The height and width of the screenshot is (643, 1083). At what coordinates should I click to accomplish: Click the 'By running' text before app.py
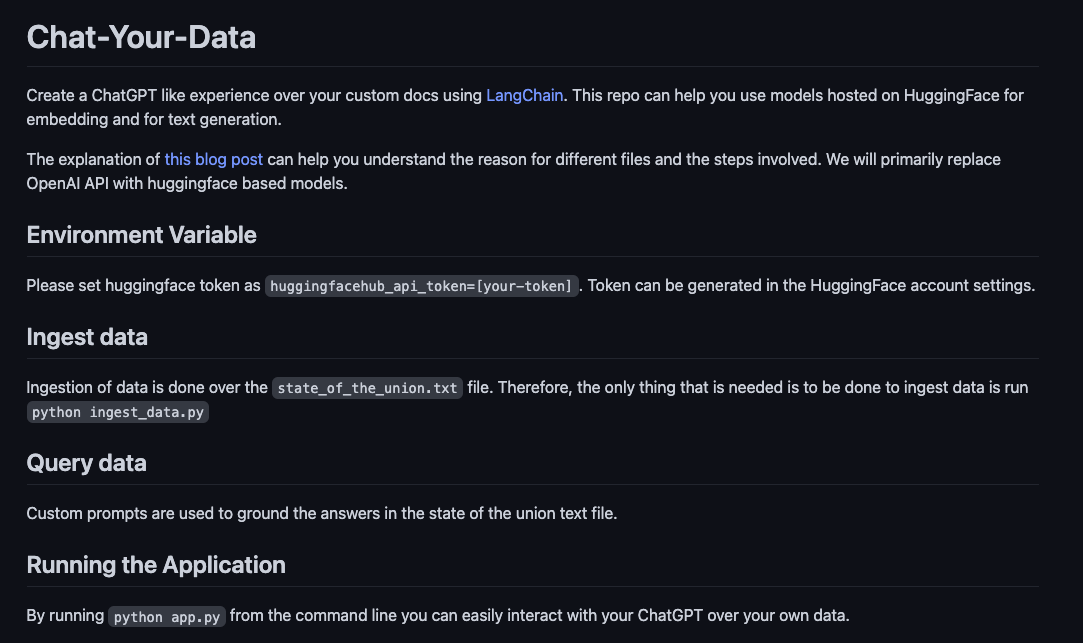tap(65, 615)
